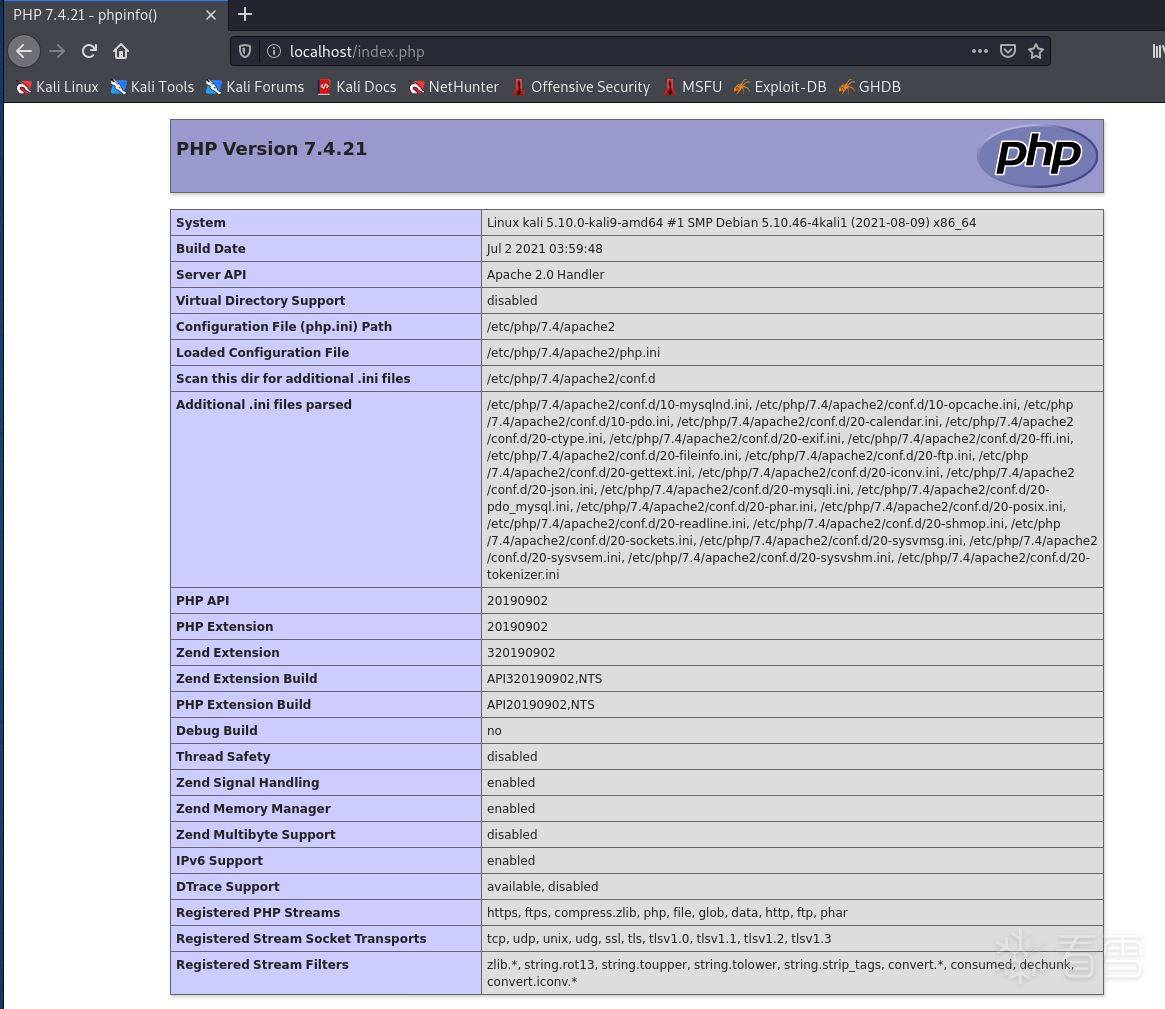Go back using the browser back arrow

[24, 51]
